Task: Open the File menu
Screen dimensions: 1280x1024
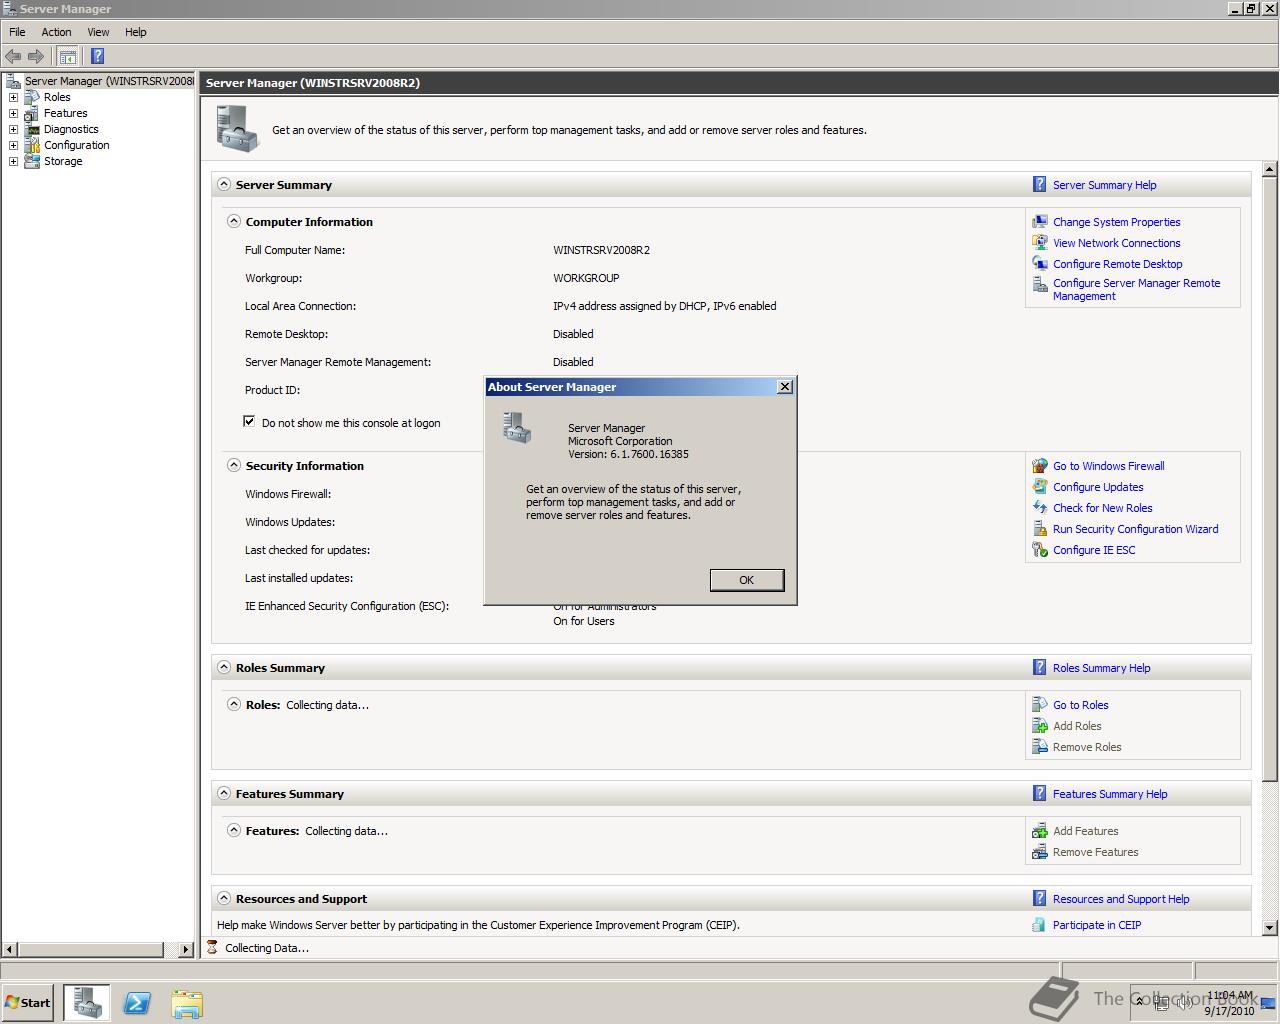Action: 17,32
